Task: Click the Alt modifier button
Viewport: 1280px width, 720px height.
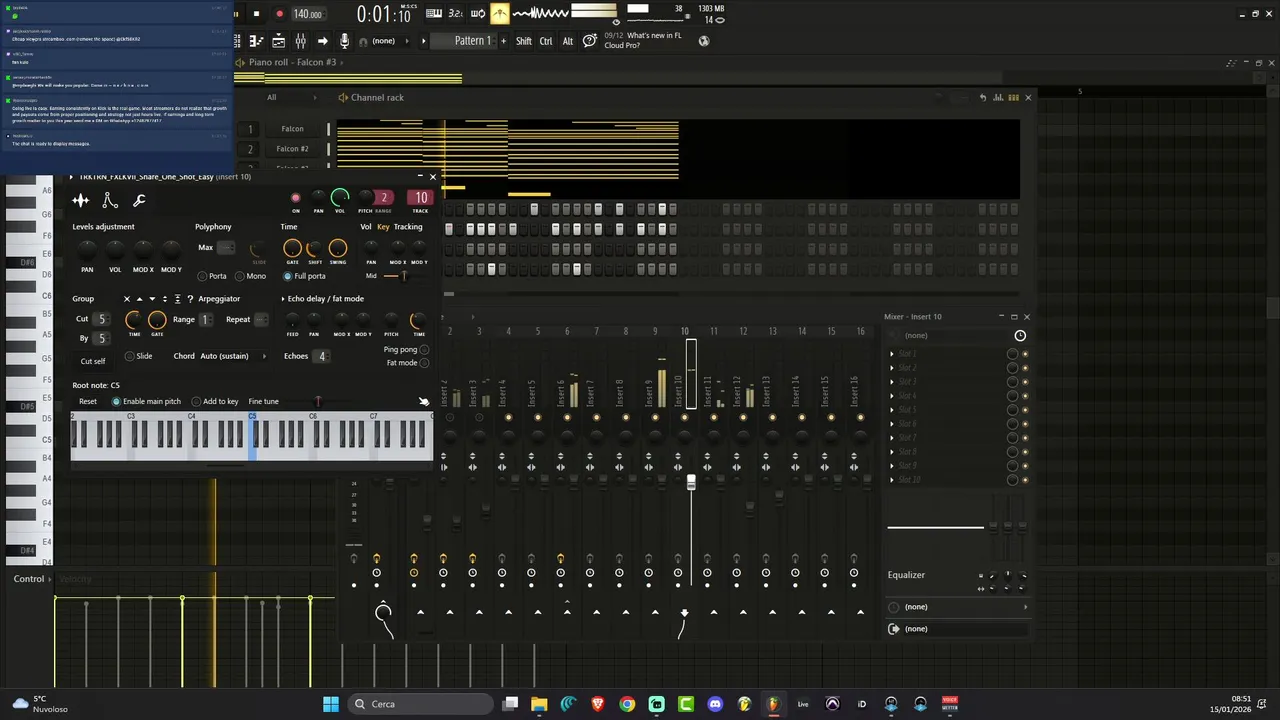Action: (x=568, y=41)
